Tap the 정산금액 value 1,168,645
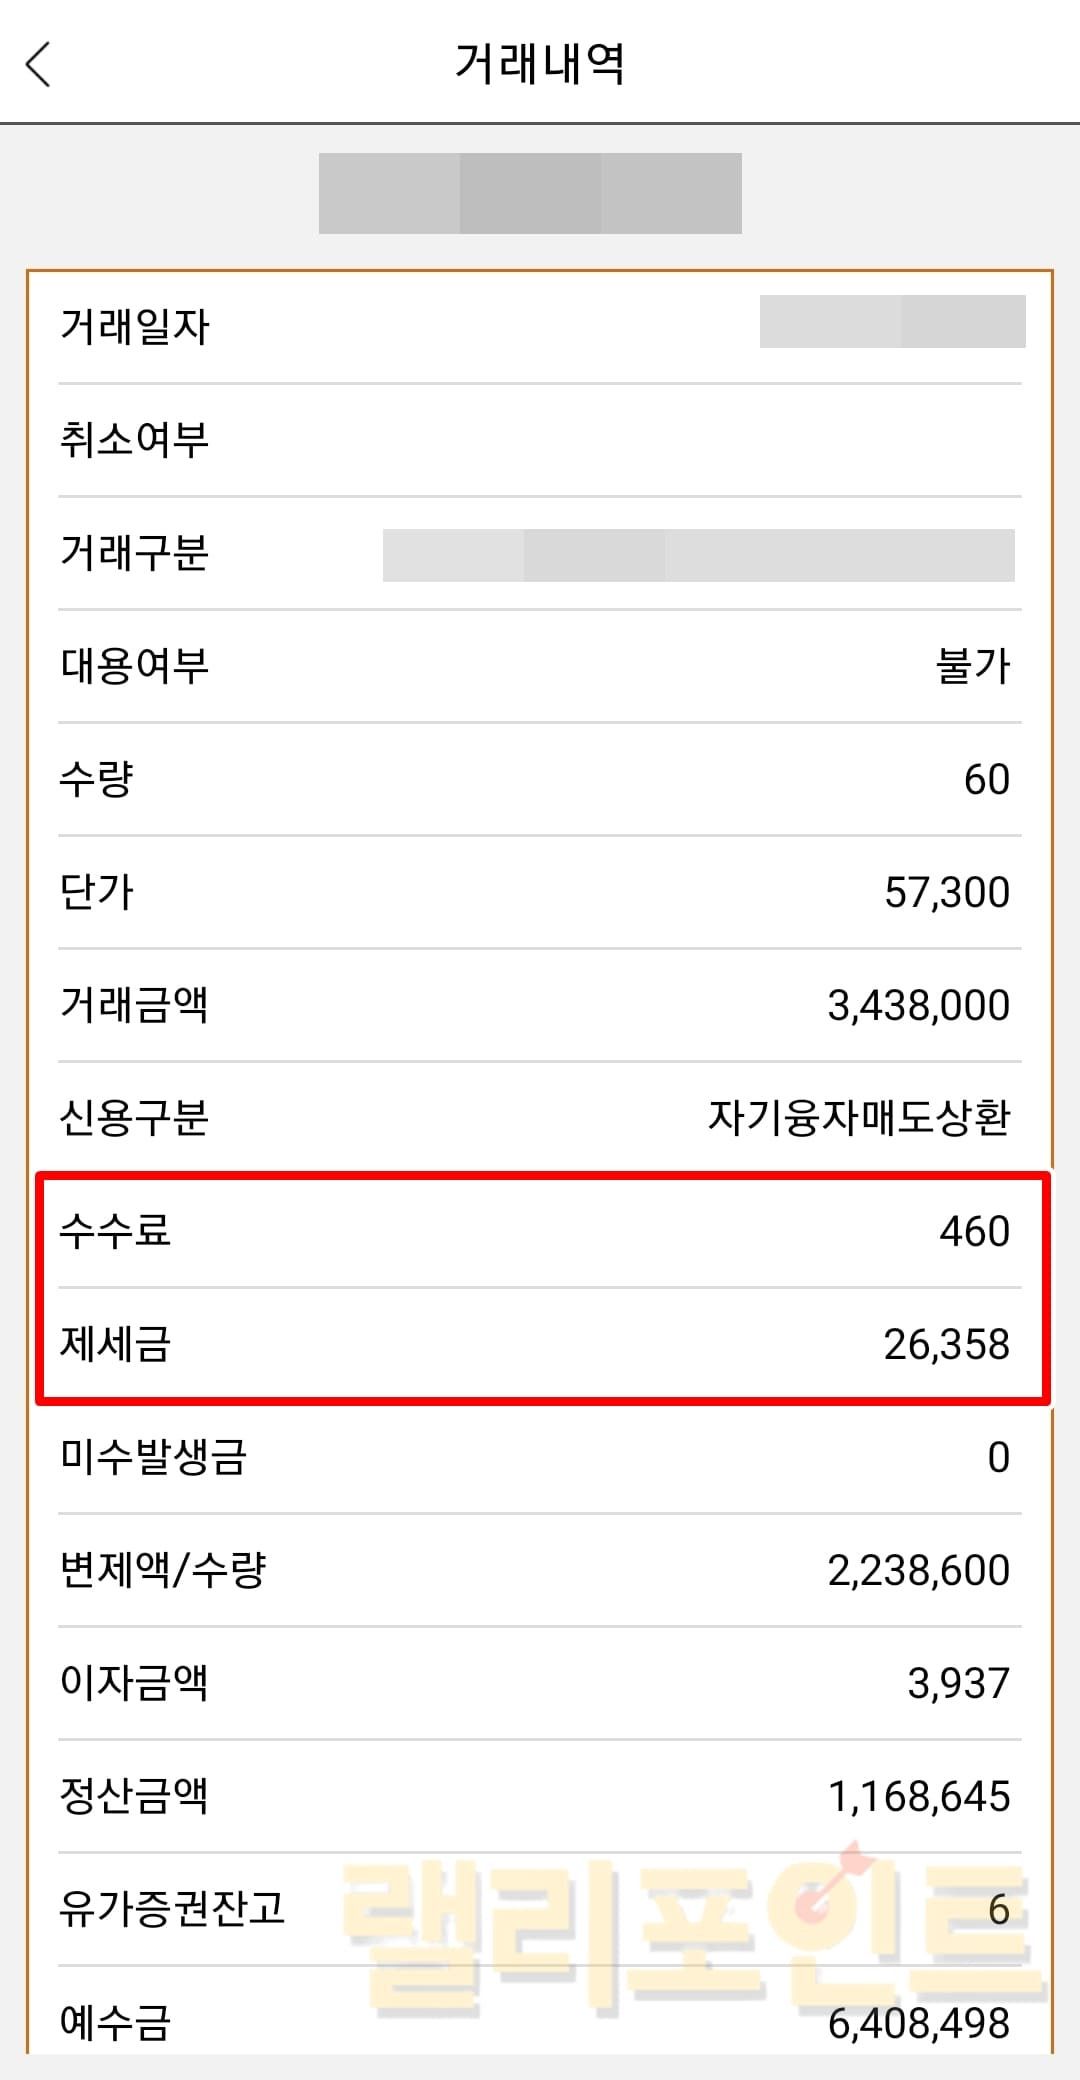Image resolution: width=1080 pixels, height=2080 pixels. tap(918, 1796)
